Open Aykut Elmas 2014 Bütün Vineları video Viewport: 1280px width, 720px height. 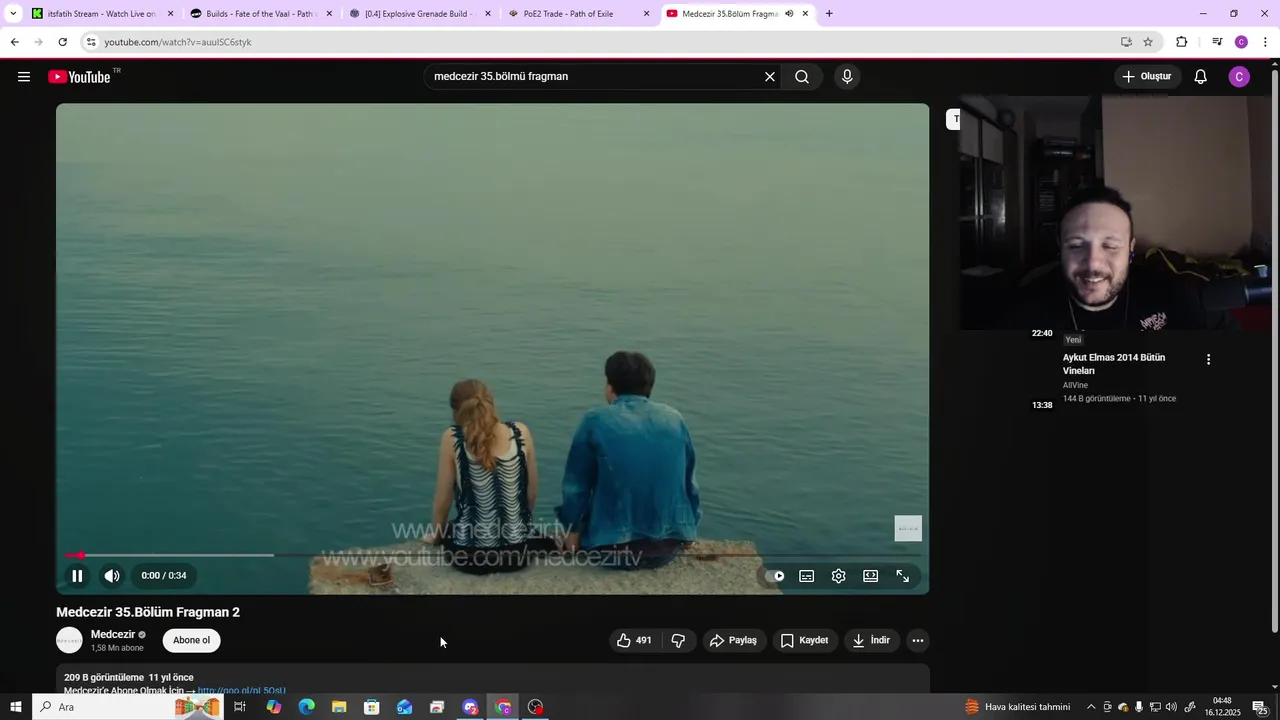(x=1114, y=364)
